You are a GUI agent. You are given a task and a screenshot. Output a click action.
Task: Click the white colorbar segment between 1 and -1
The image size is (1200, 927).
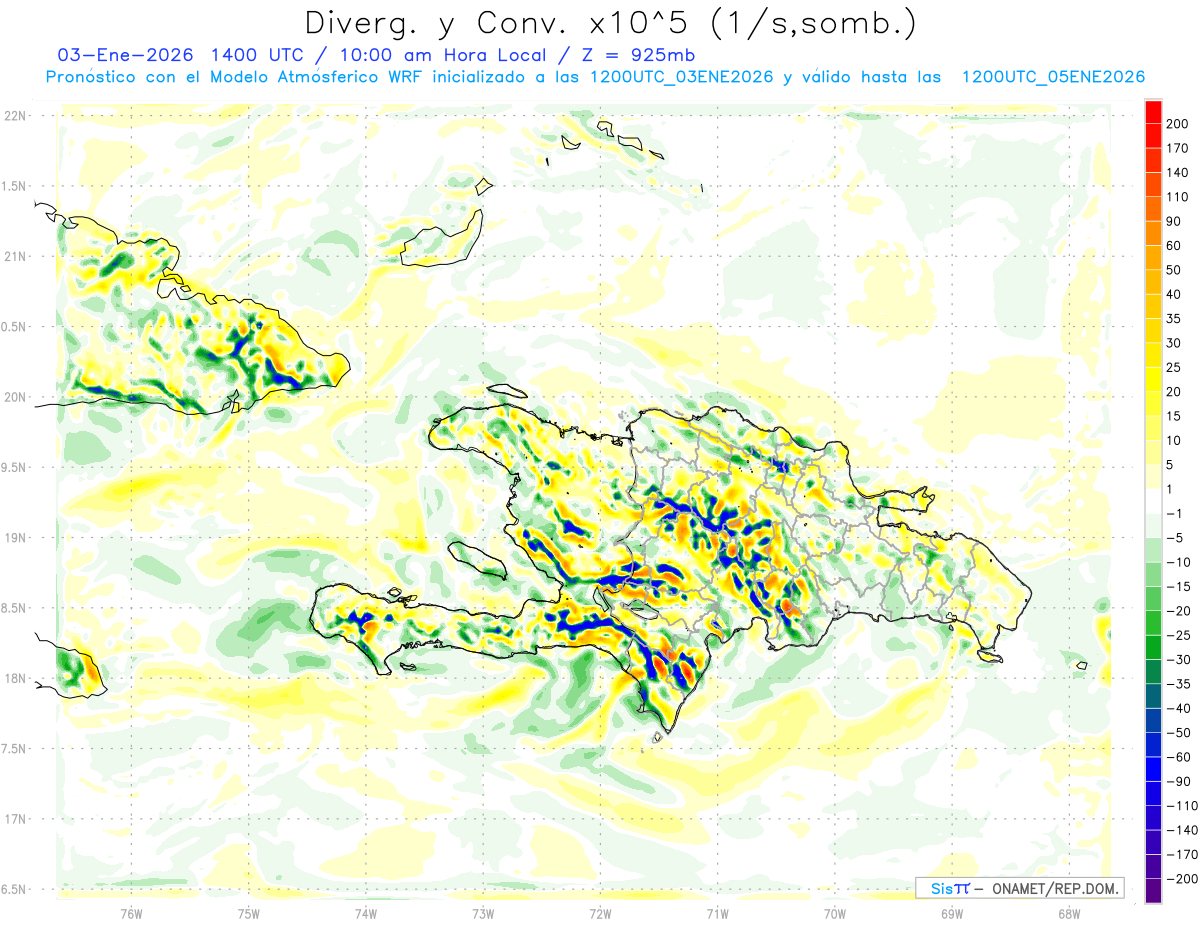(x=1153, y=502)
